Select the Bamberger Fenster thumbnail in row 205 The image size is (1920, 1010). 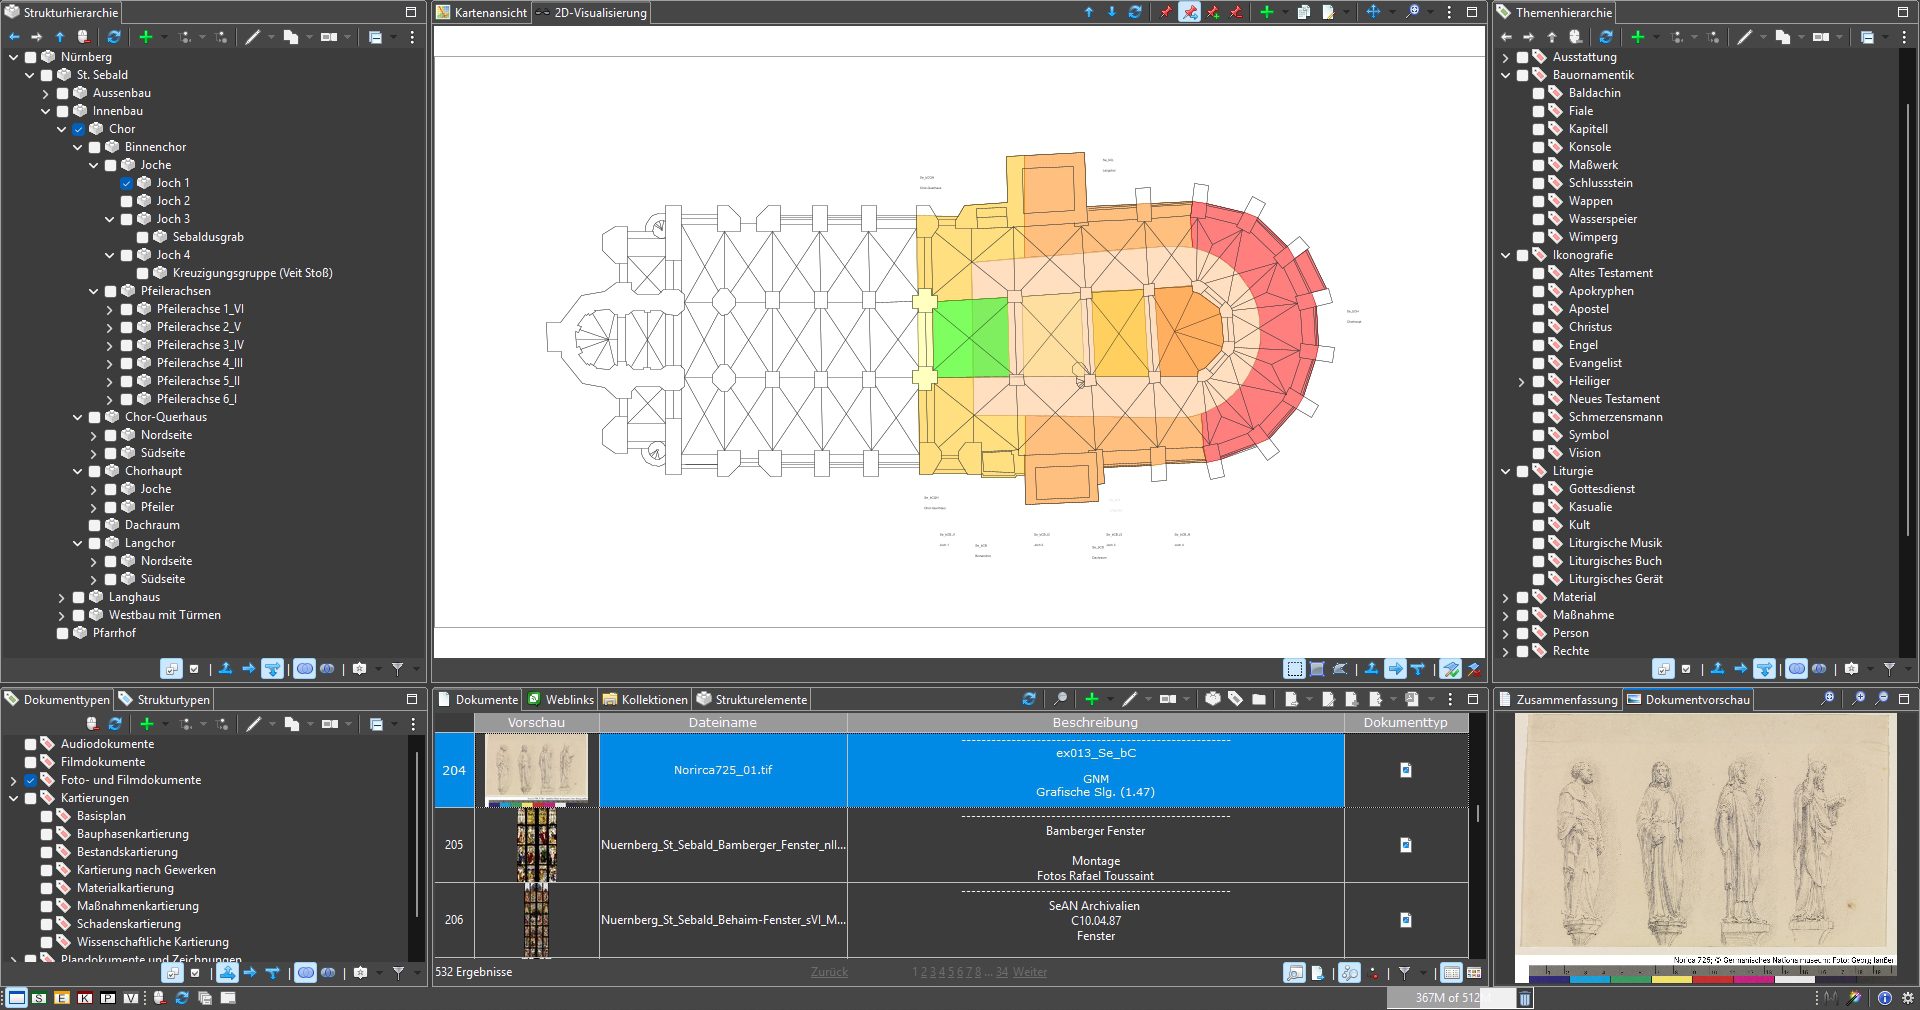[536, 845]
